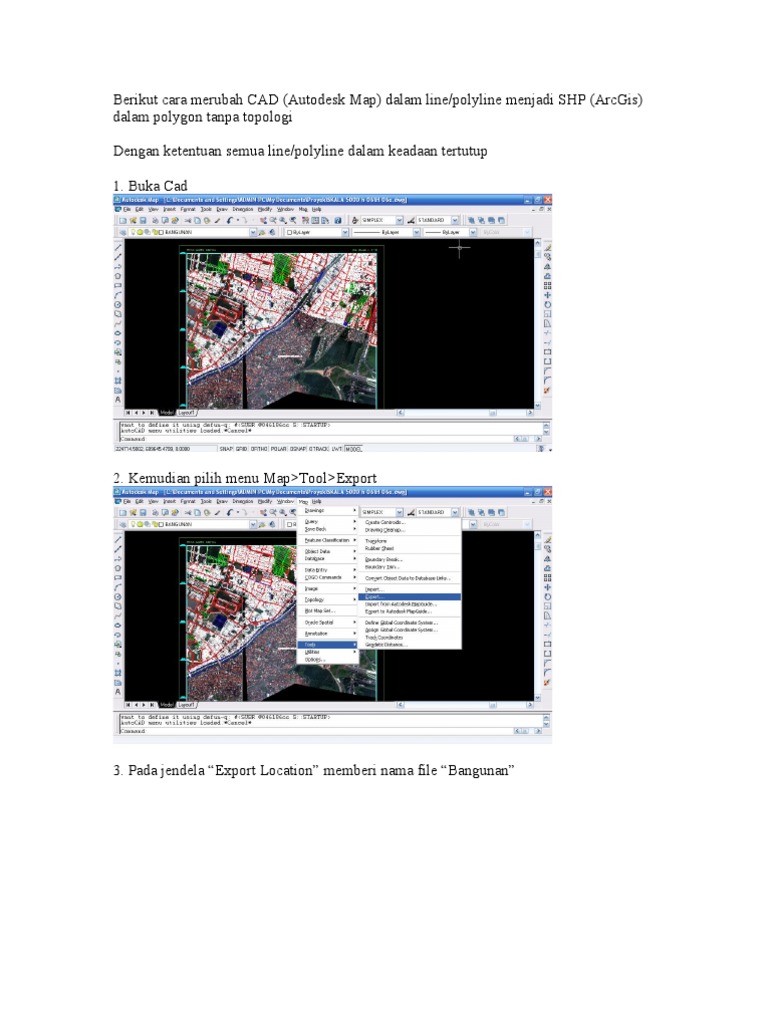The image size is (768, 1024).
Task: Toggle LWT in step 1 status bar
Action: pos(337,449)
